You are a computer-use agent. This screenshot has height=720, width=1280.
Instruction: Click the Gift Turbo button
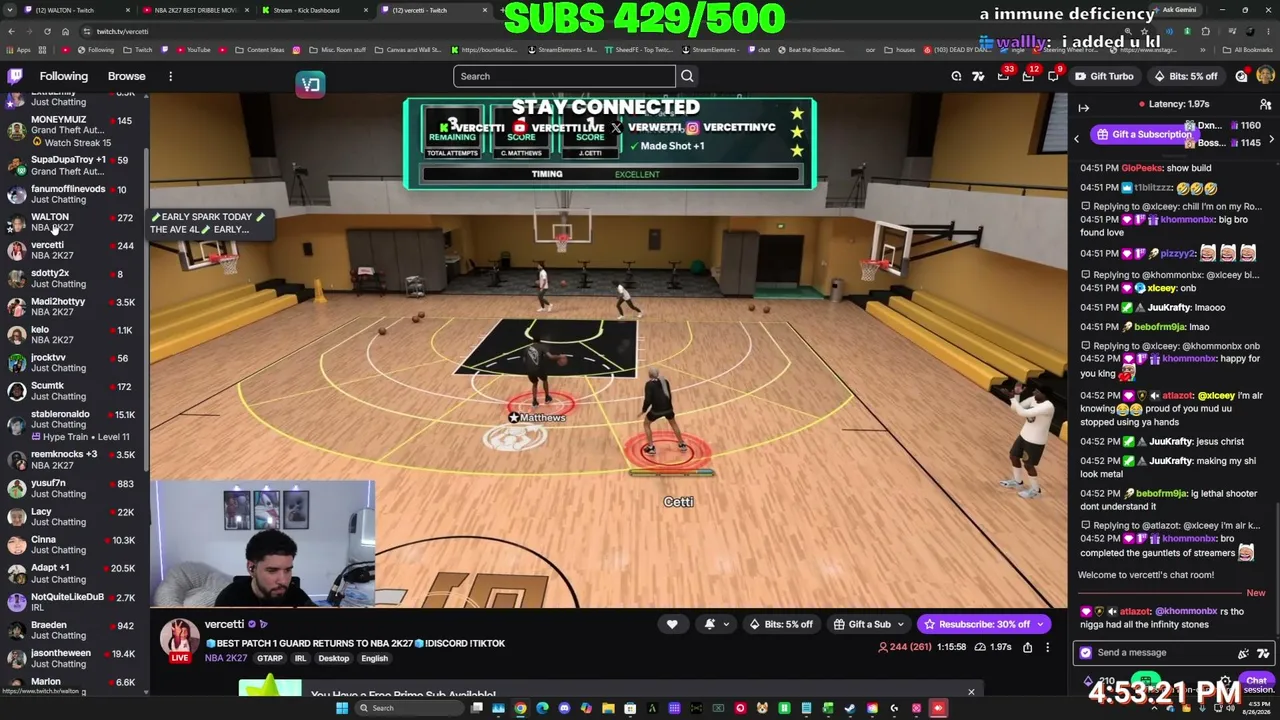click(x=1104, y=76)
